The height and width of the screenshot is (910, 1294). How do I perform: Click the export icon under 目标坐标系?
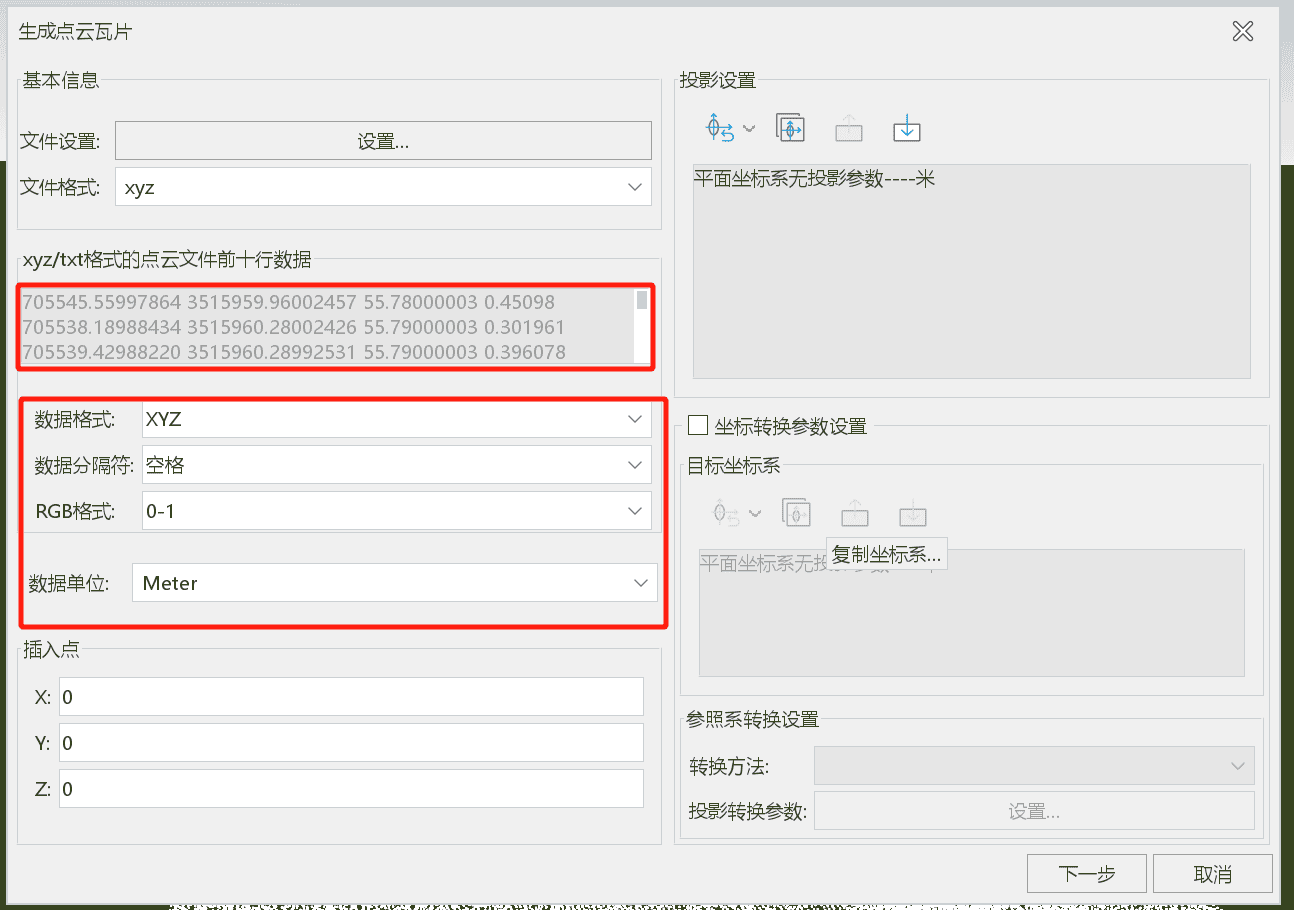854,512
